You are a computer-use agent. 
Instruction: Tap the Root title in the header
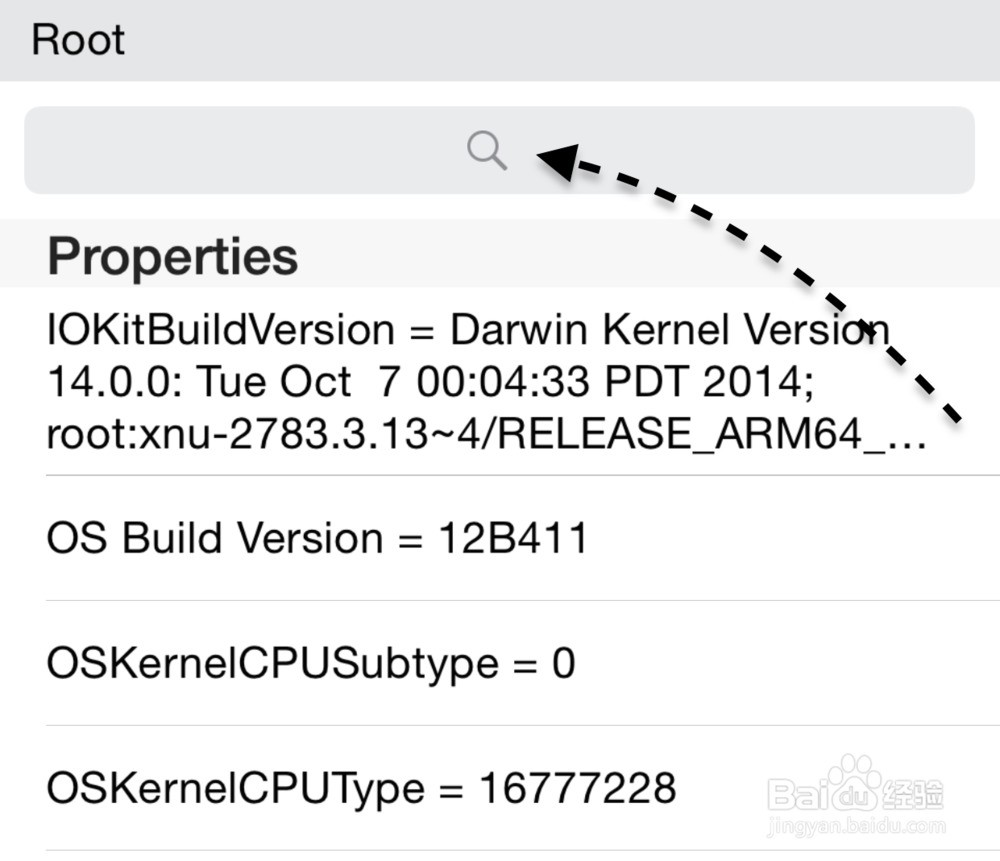click(78, 40)
